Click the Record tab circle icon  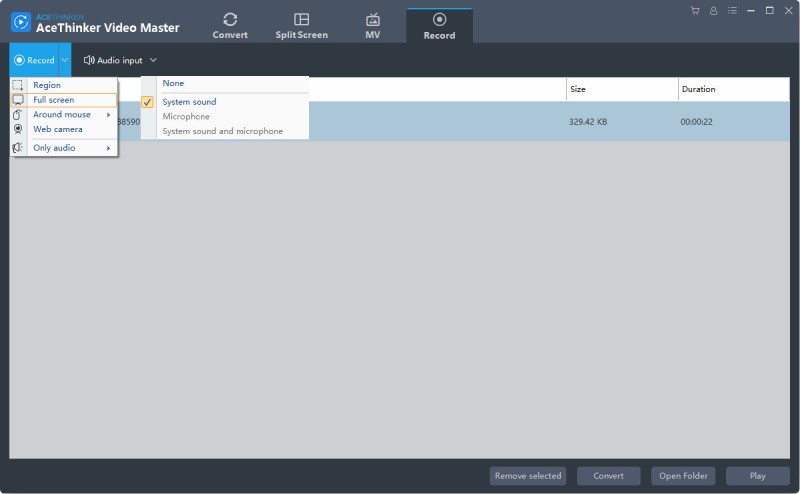point(439,19)
